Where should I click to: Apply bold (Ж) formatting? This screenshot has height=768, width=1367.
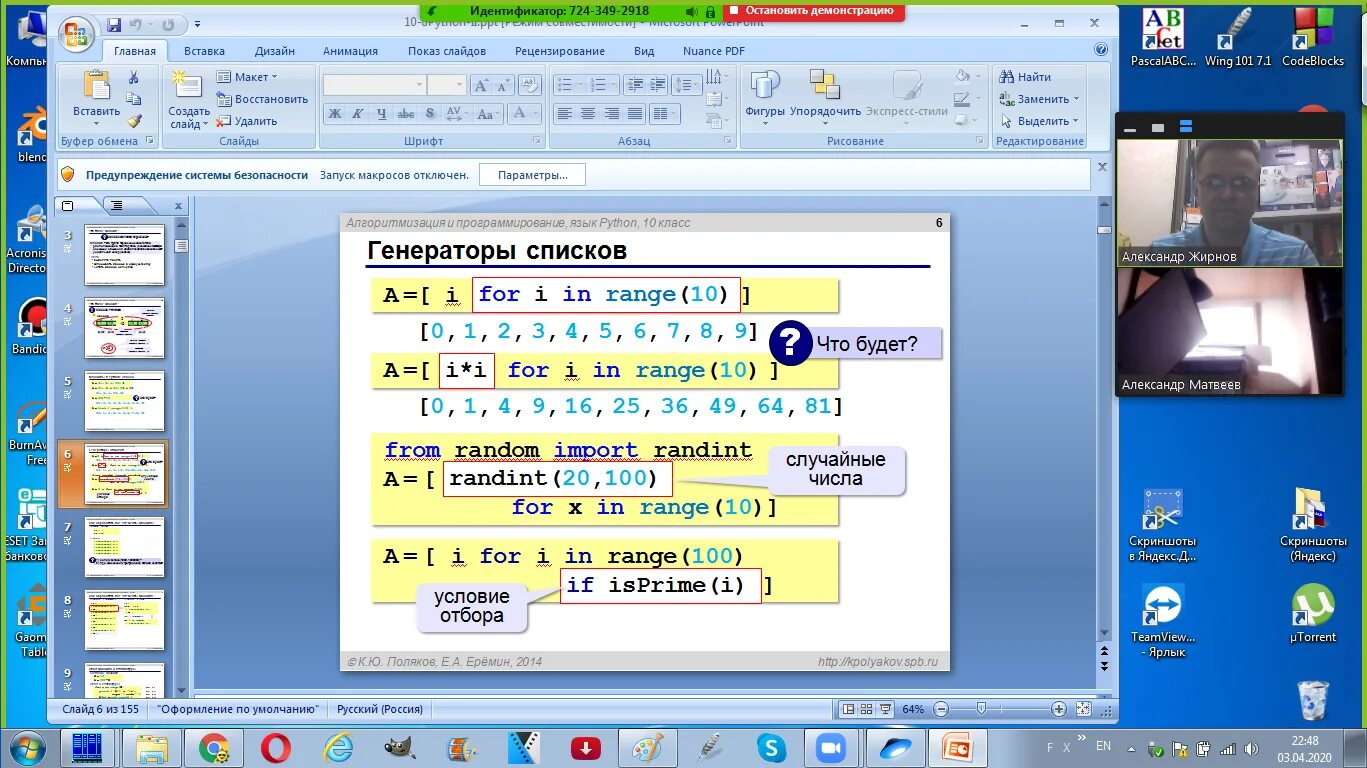334,114
